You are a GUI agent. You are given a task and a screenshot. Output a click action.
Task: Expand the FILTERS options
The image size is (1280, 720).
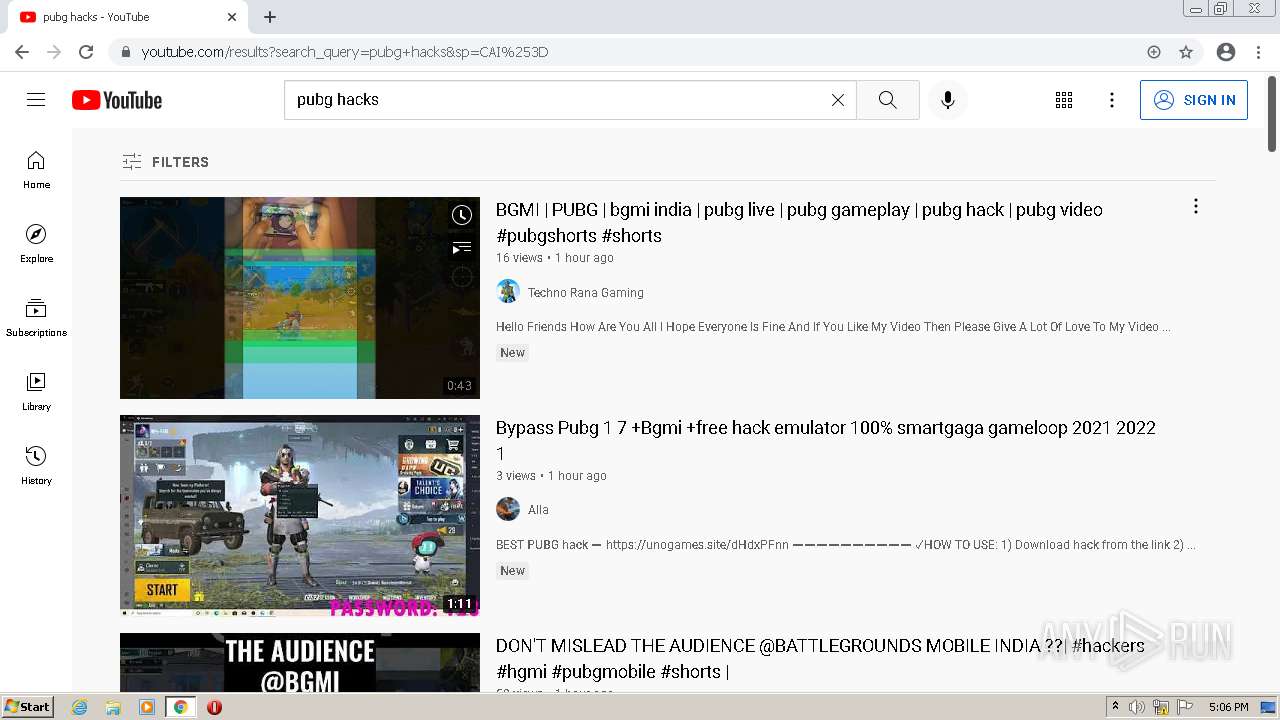166,162
